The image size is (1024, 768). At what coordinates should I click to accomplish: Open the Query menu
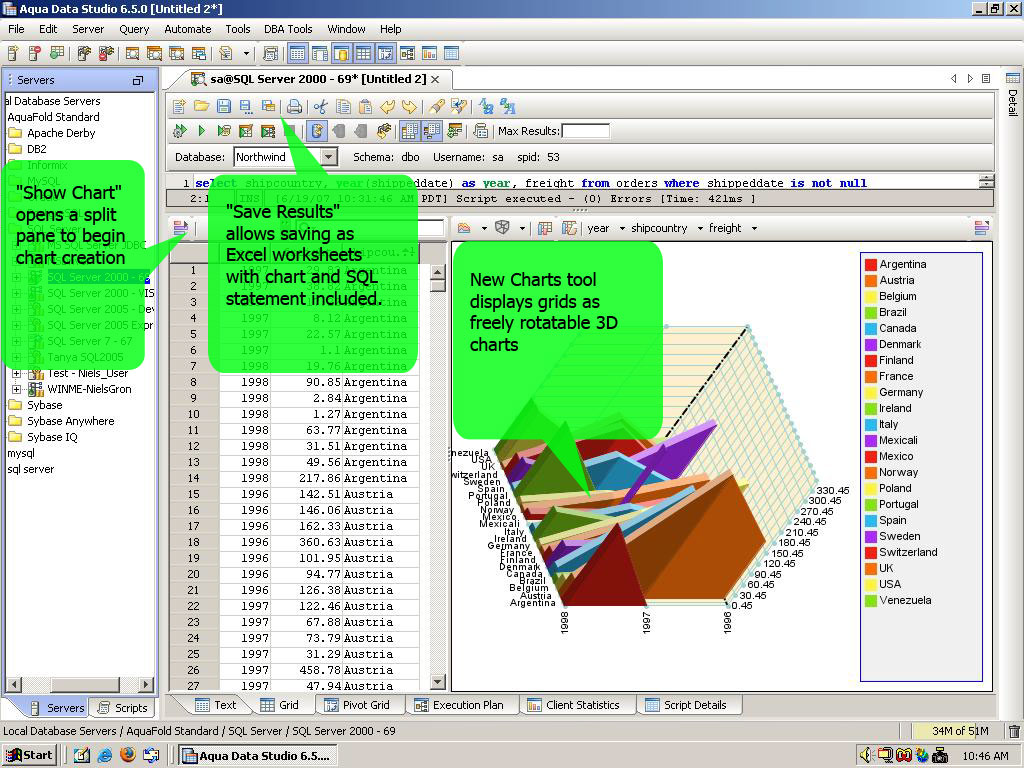(x=134, y=29)
